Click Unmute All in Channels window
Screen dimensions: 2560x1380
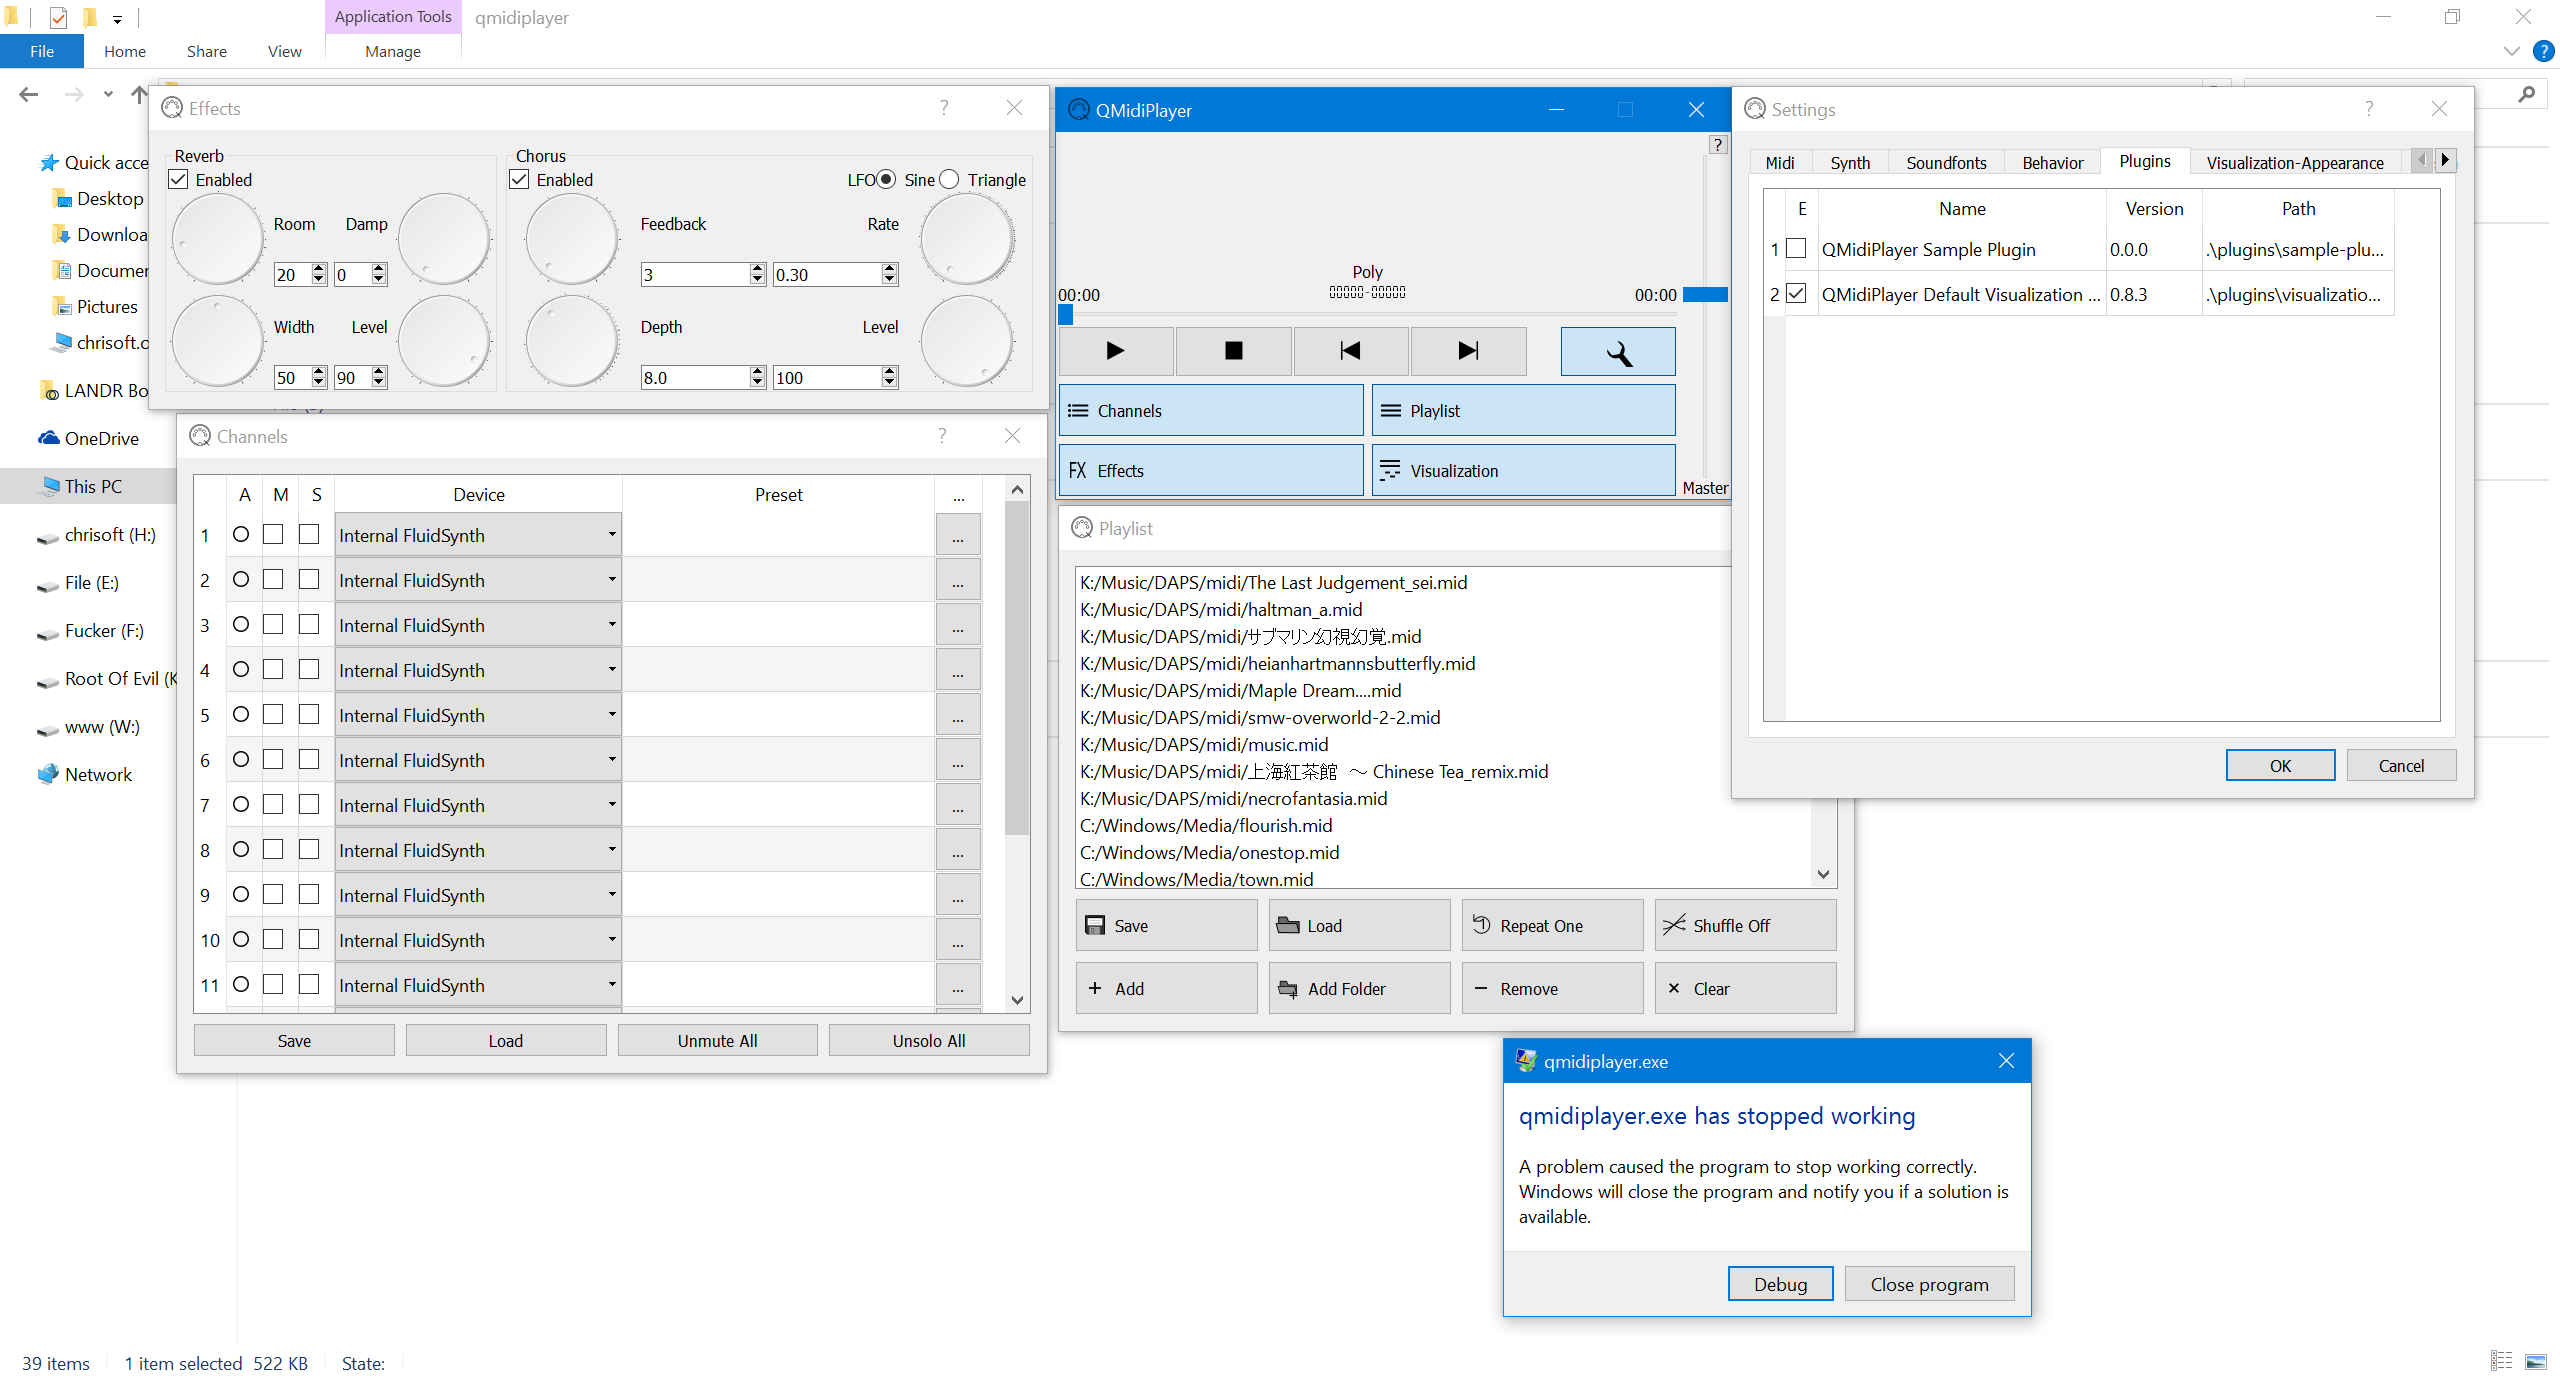pos(717,1041)
